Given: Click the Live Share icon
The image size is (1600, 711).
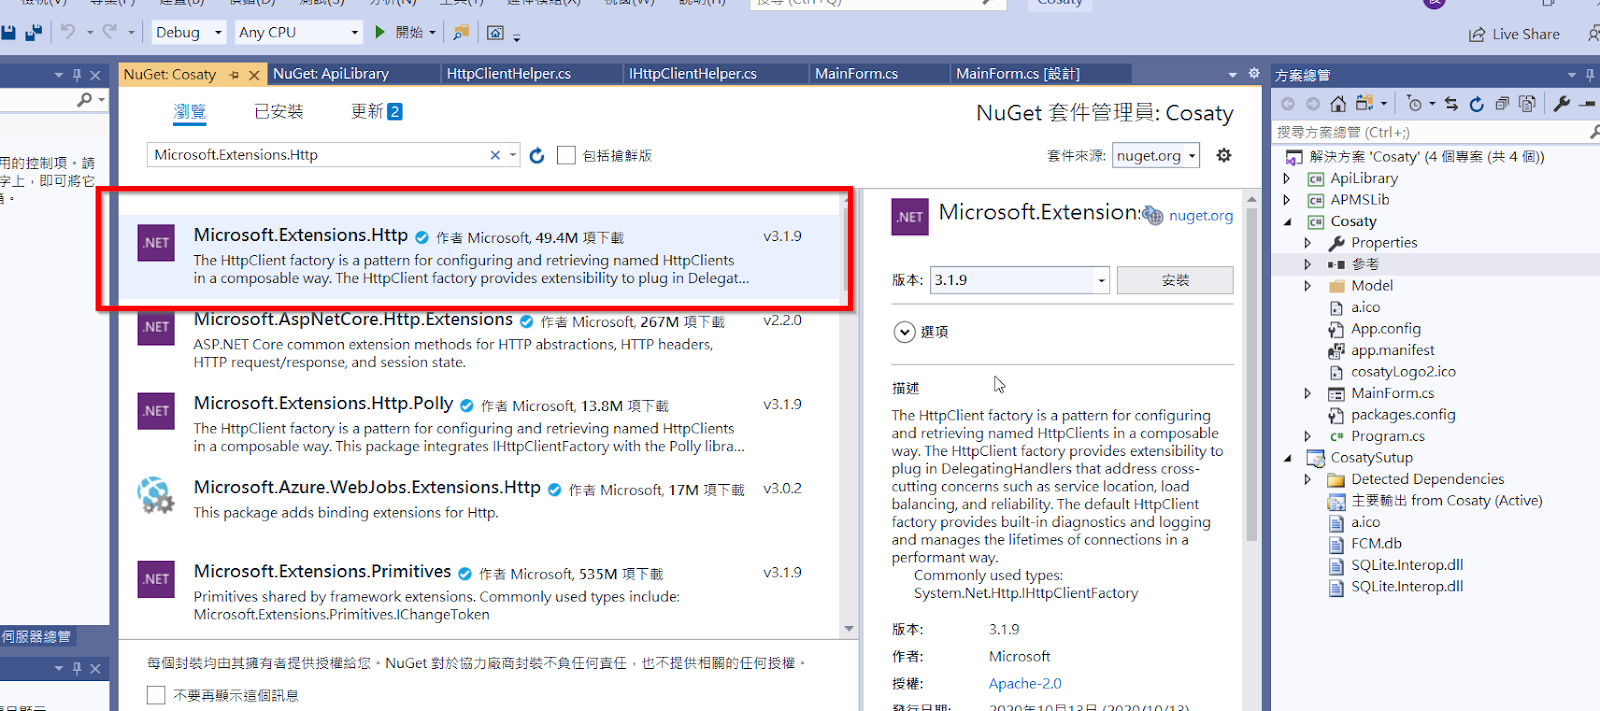Looking at the screenshot, I should tap(1477, 35).
